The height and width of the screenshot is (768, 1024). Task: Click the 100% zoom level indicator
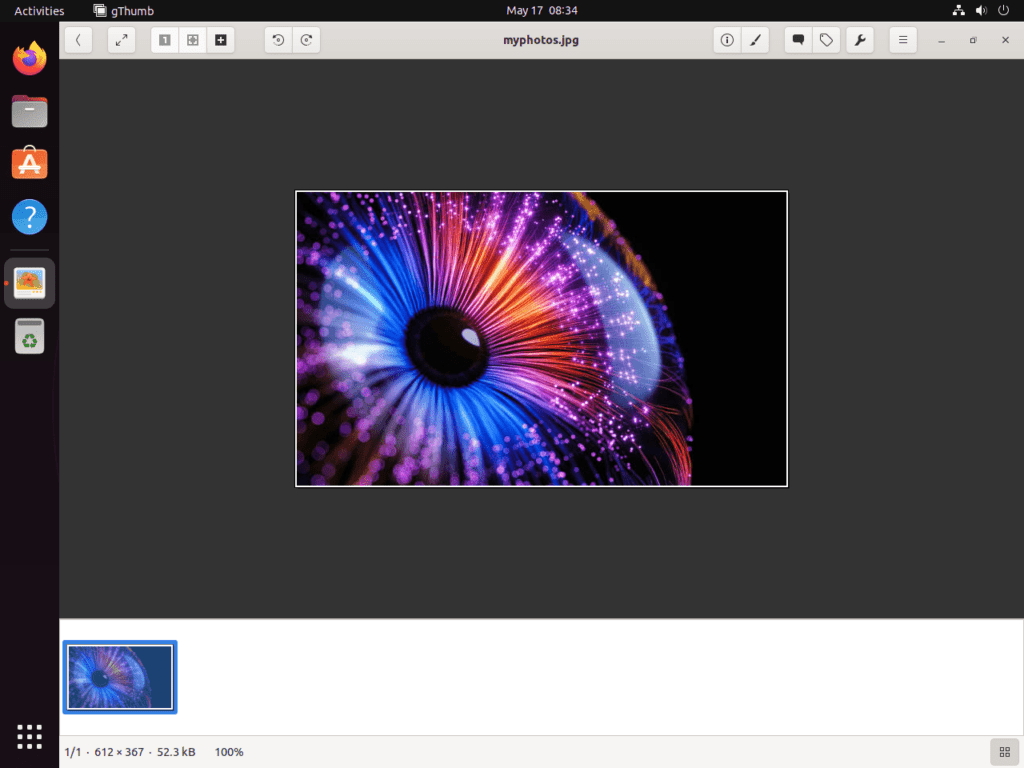tap(229, 751)
